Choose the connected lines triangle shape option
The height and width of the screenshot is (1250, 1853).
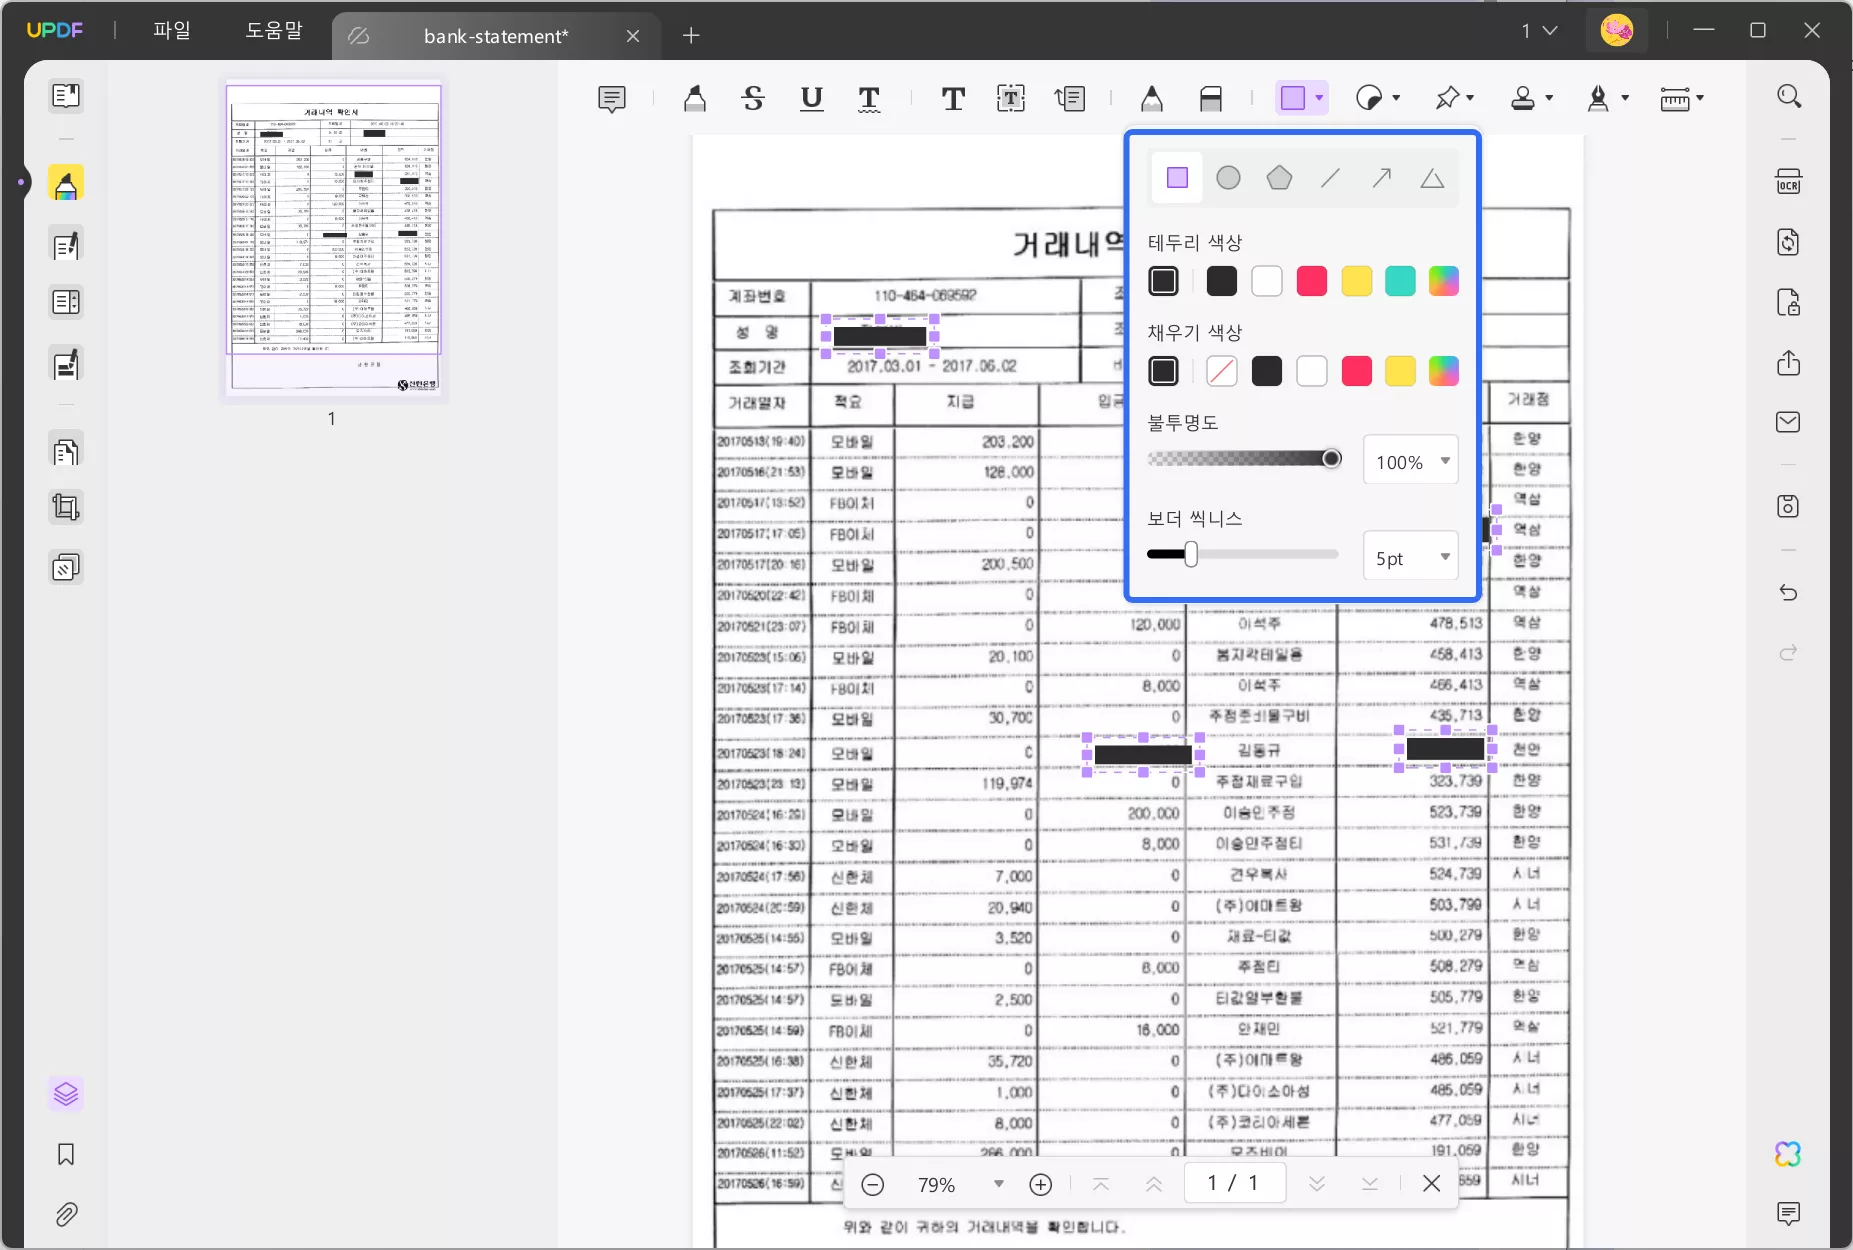click(1433, 178)
